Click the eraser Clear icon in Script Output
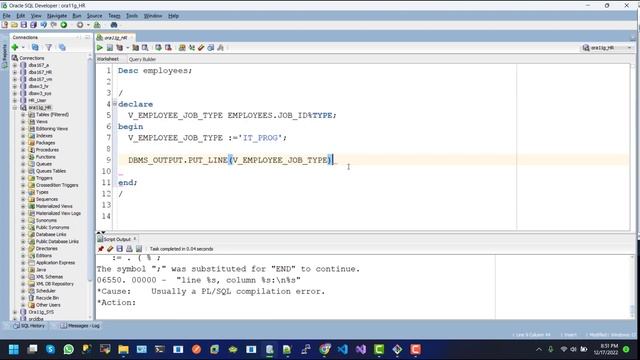This screenshot has width=640, height=360. pyautogui.click(x=110, y=249)
